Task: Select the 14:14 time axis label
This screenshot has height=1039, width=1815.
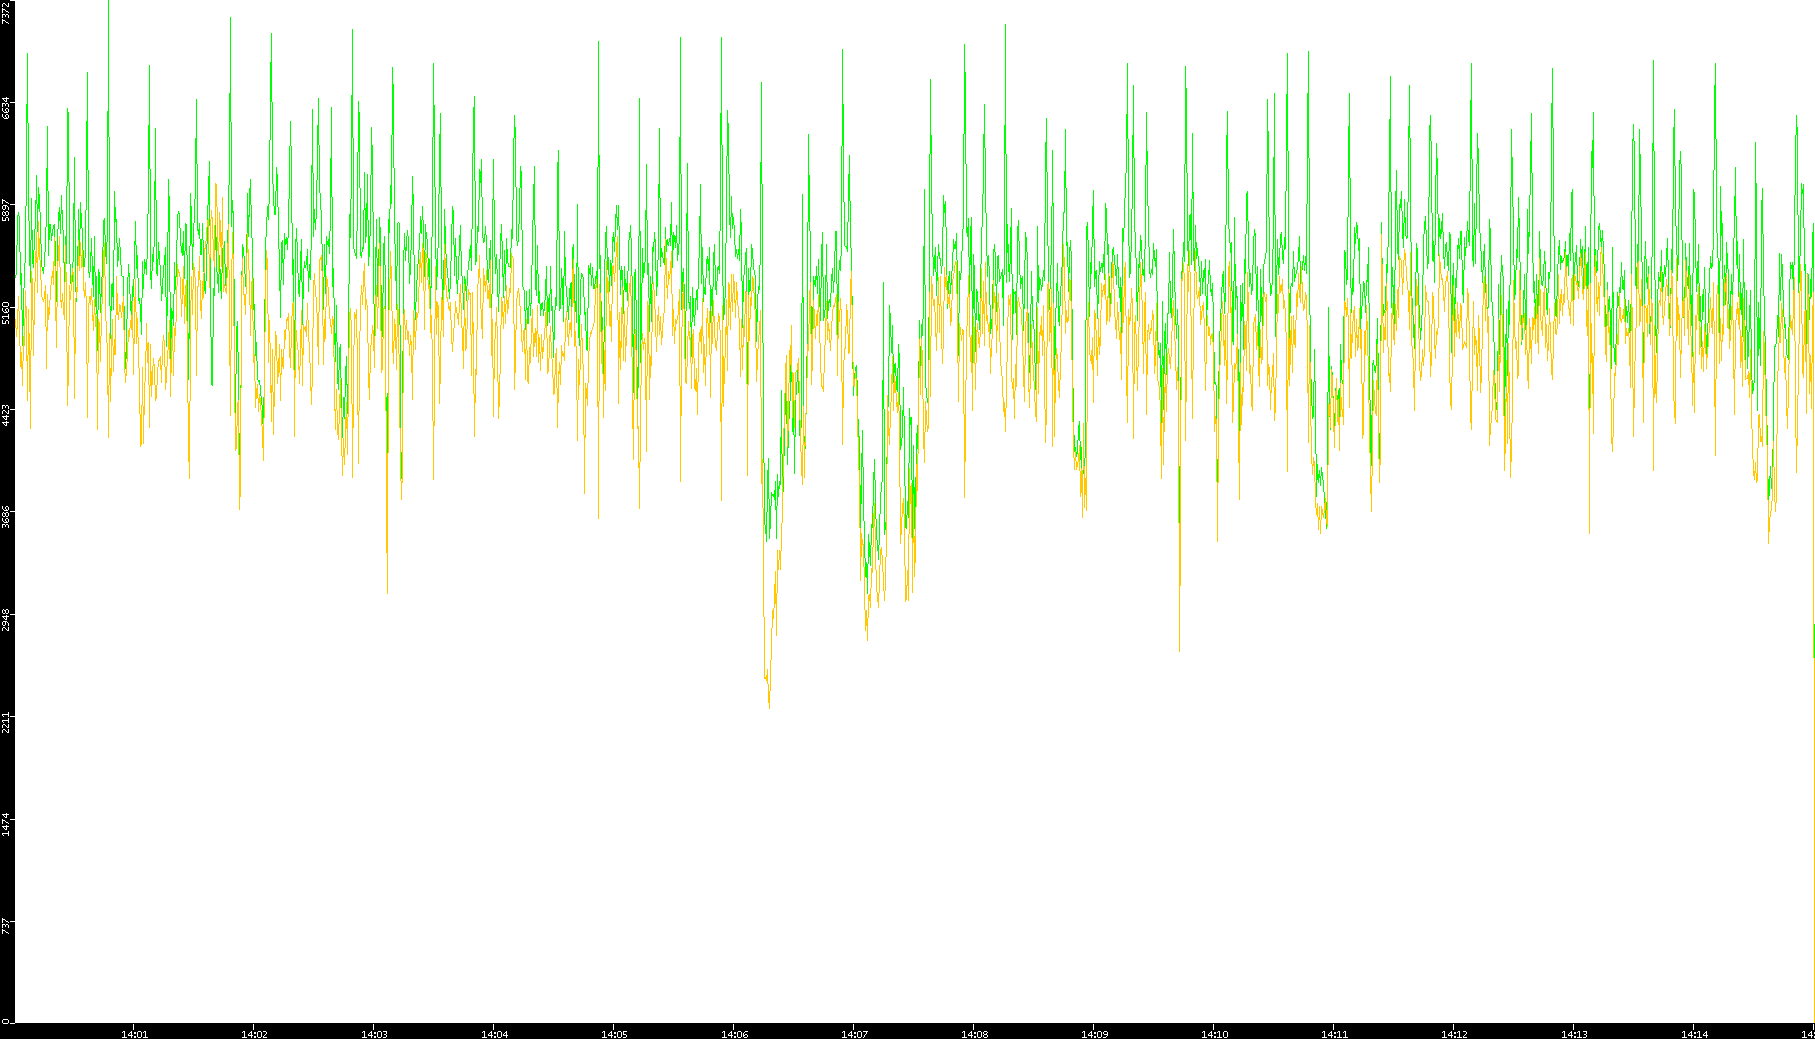Action: tap(1694, 1034)
